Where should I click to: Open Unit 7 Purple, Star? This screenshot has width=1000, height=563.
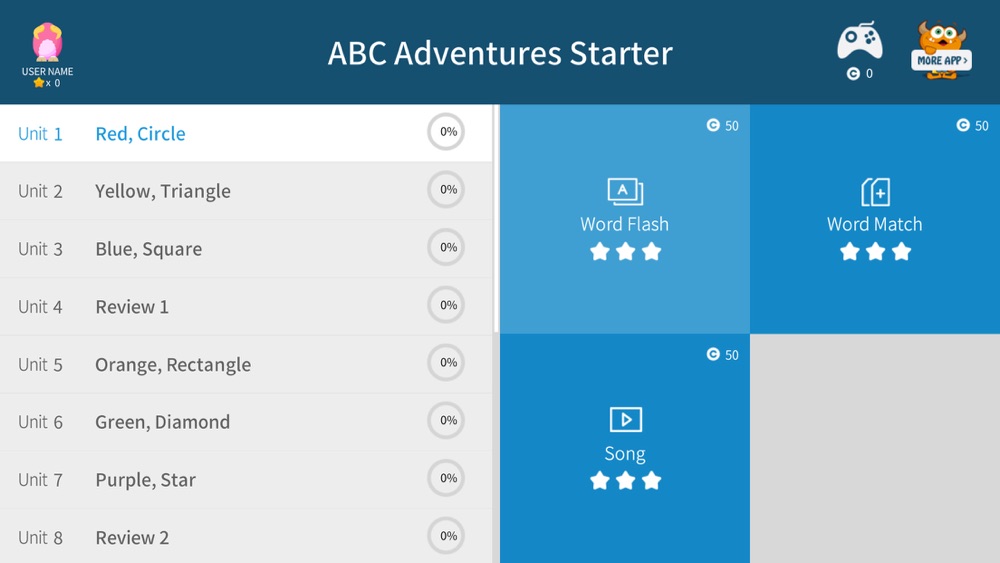[x=246, y=479]
